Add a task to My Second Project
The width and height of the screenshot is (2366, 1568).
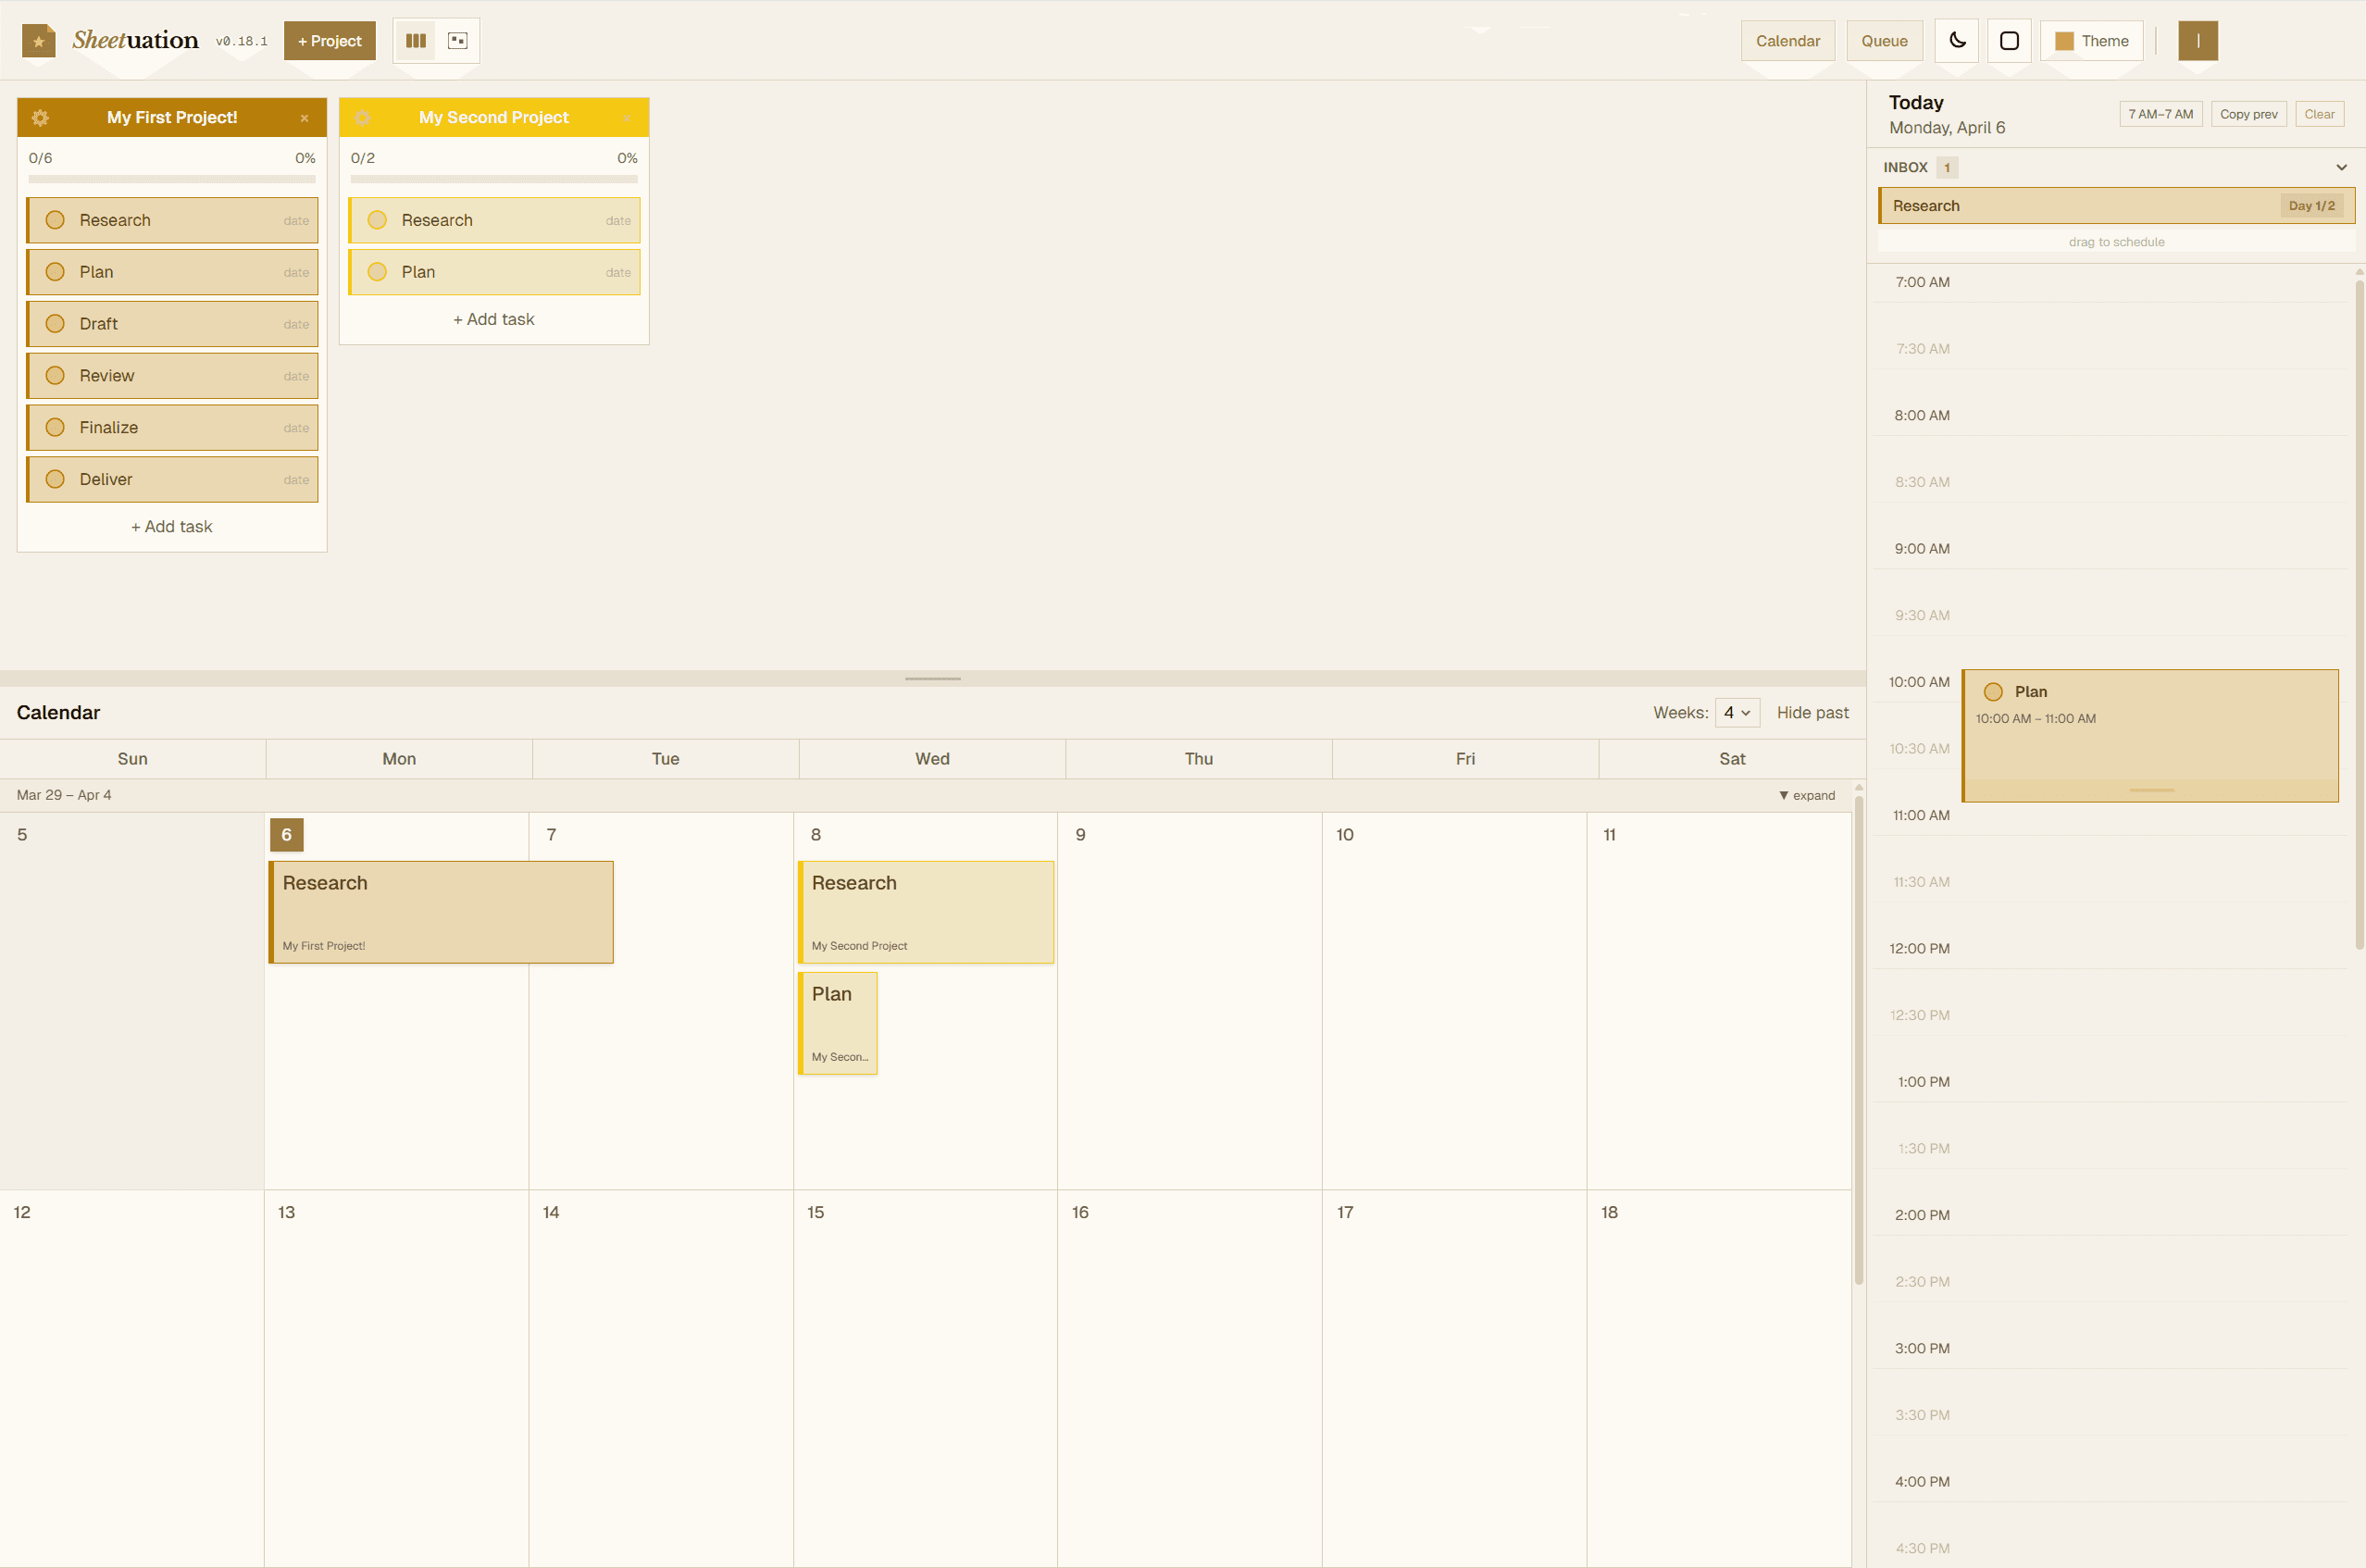point(493,318)
